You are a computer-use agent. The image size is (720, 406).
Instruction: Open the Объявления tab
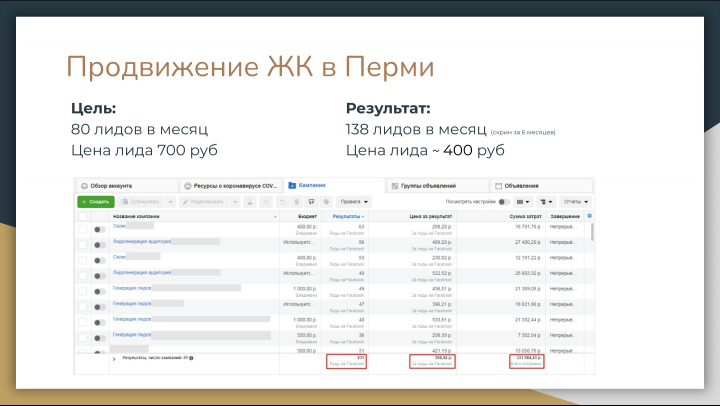coord(541,186)
